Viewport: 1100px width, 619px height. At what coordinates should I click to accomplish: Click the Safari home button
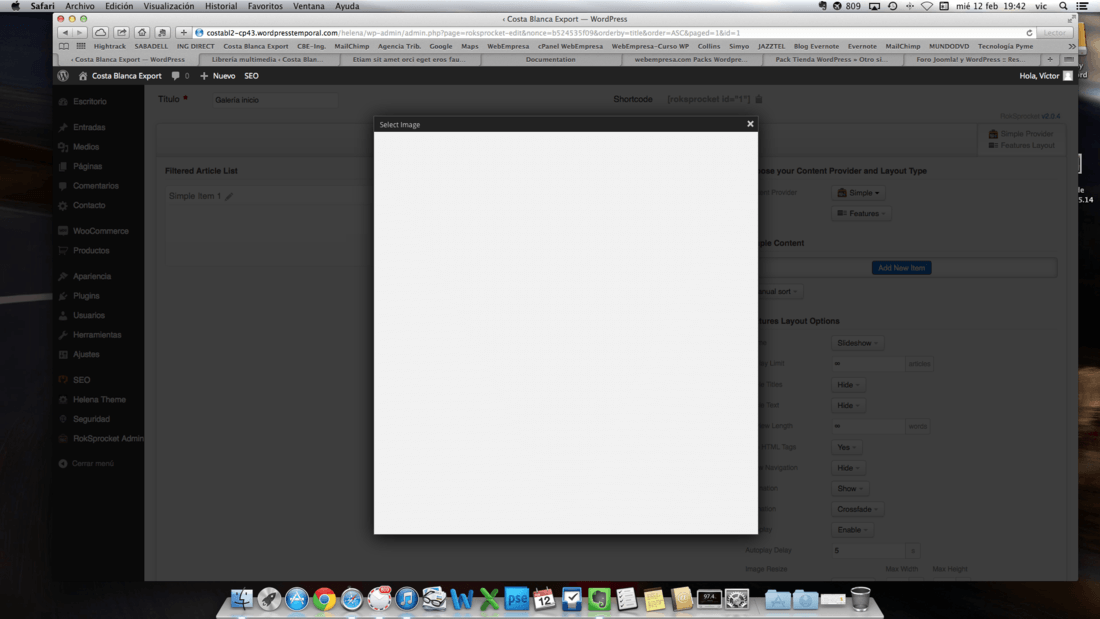click(x=142, y=32)
